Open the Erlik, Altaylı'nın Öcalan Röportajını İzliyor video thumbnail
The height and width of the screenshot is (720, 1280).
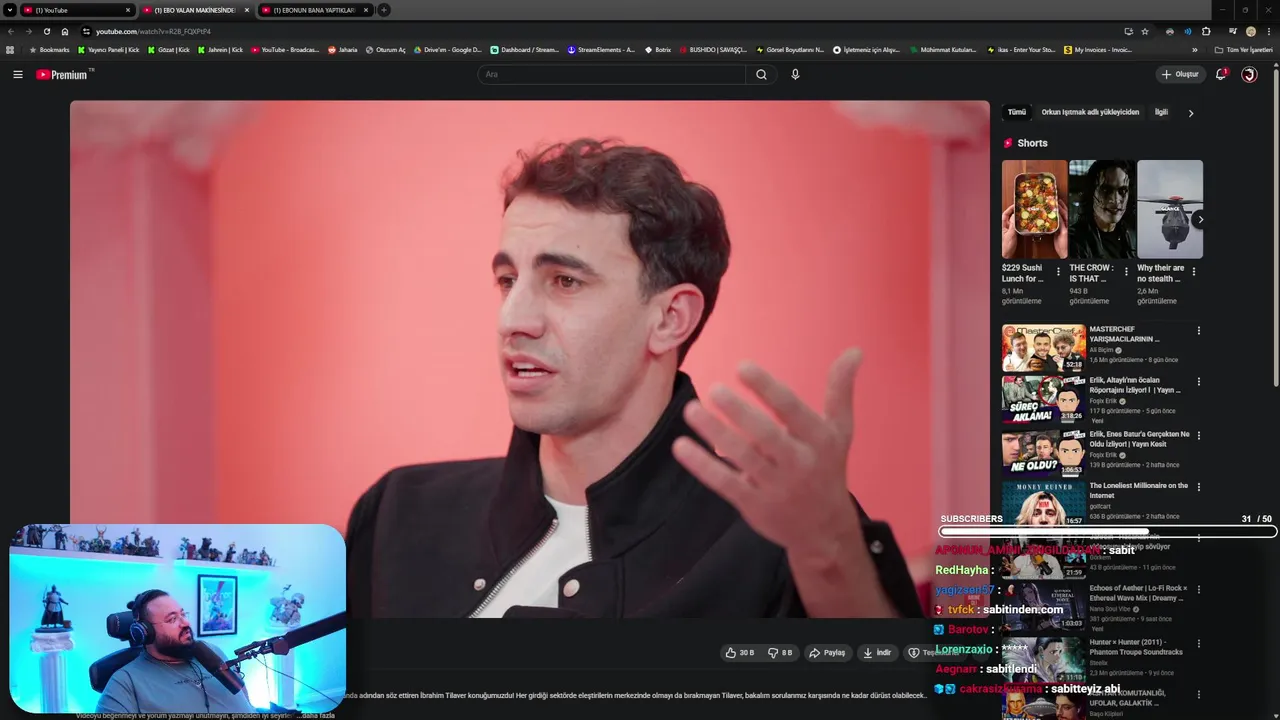coord(1044,399)
